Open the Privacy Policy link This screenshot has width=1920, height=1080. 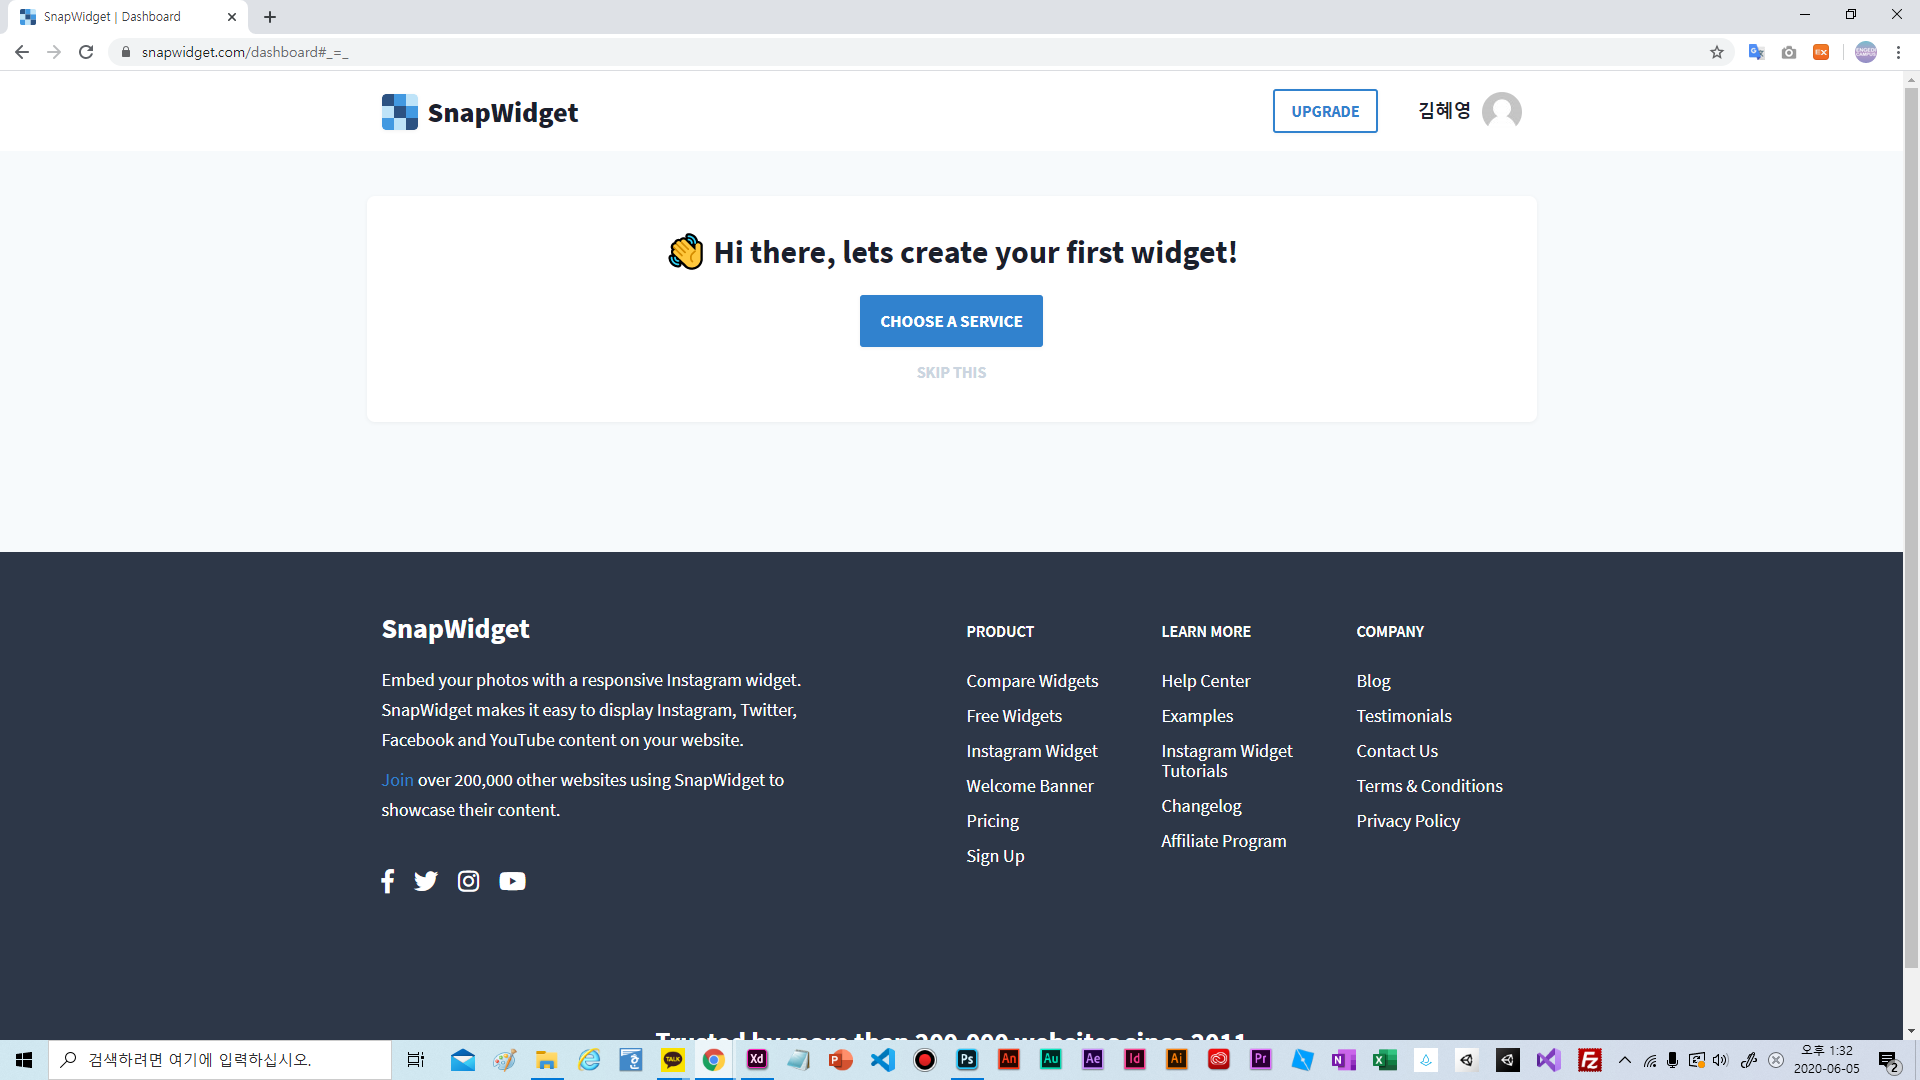click(x=1408, y=821)
